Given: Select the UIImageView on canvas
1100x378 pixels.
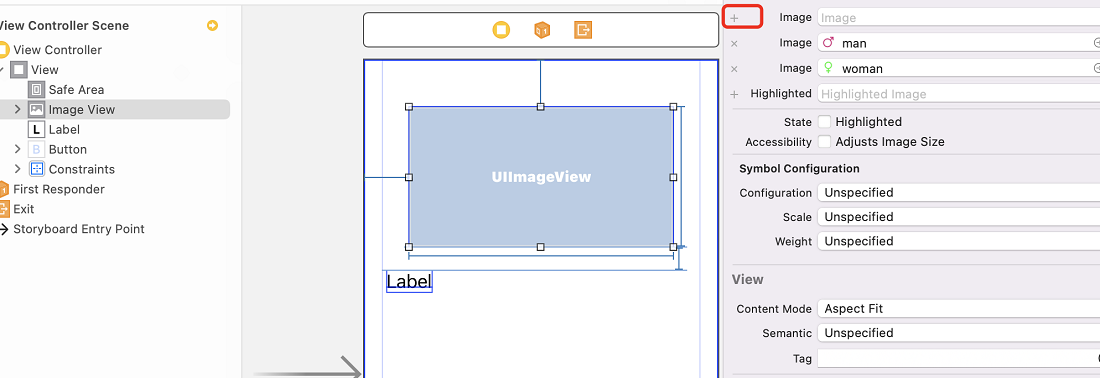Looking at the screenshot, I should (541, 177).
